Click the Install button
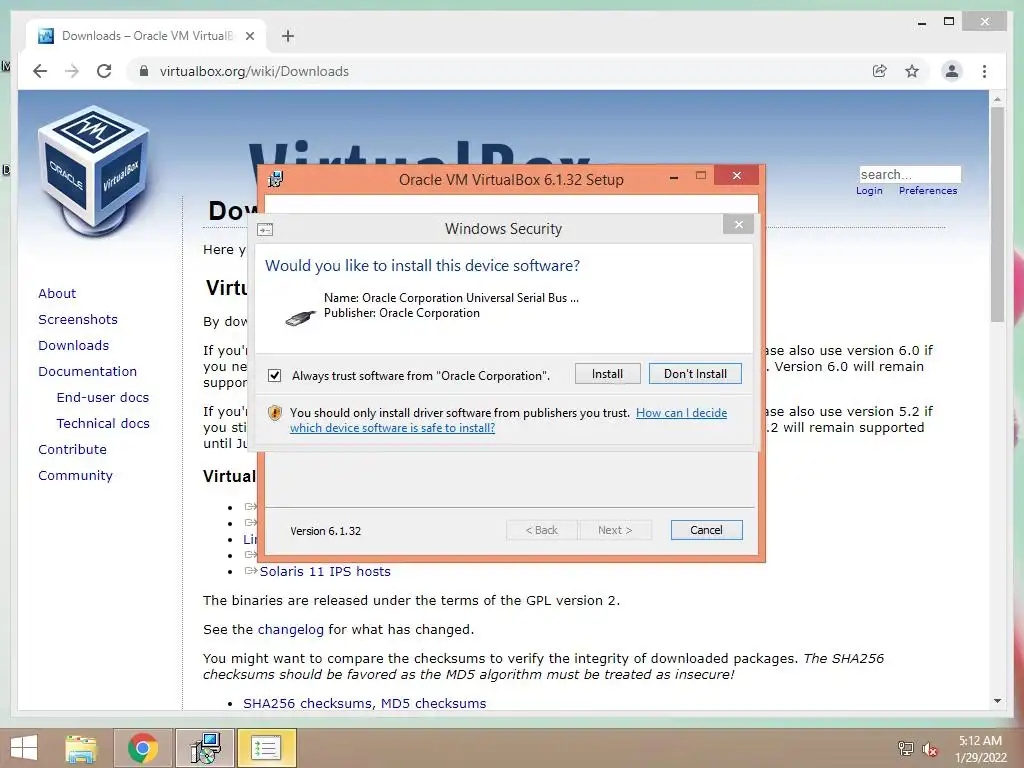The width and height of the screenshot is (1024, 768). pos(607,374)
